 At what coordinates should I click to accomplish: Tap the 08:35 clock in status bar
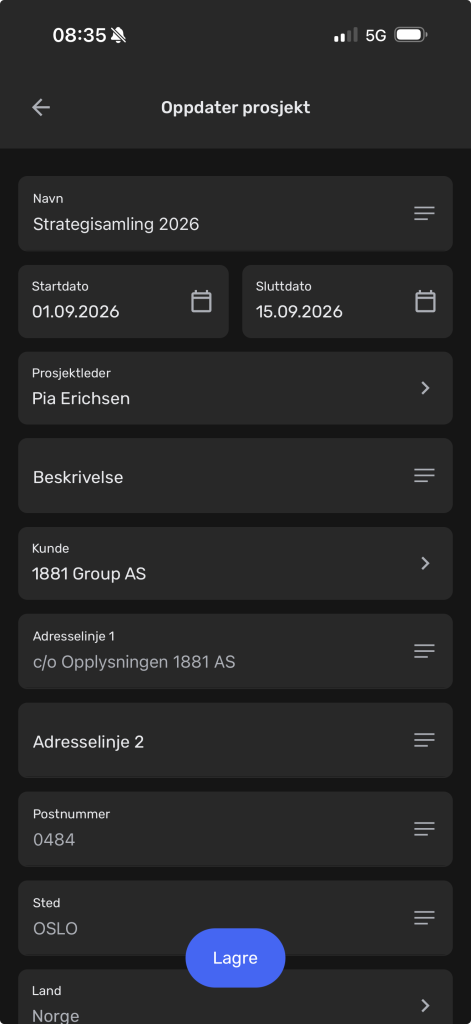pos(79,35)
